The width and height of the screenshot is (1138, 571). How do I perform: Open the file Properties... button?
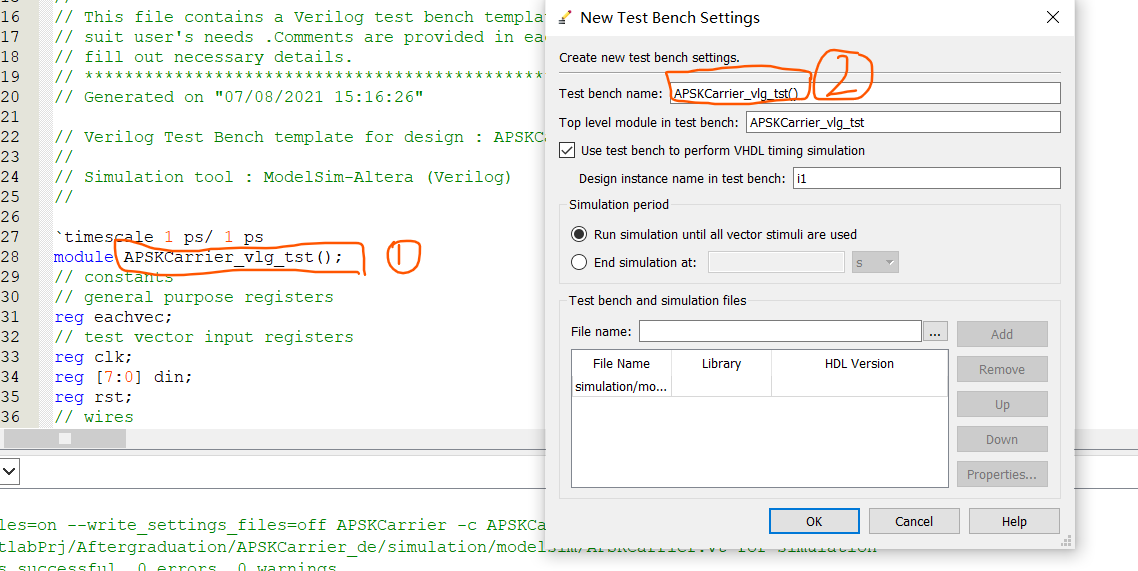pos(1002,474)
